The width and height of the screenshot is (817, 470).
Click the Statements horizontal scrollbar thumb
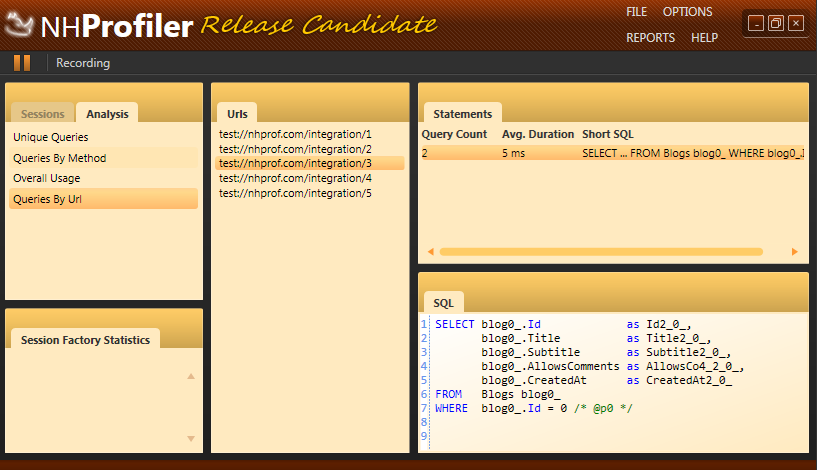601,252
